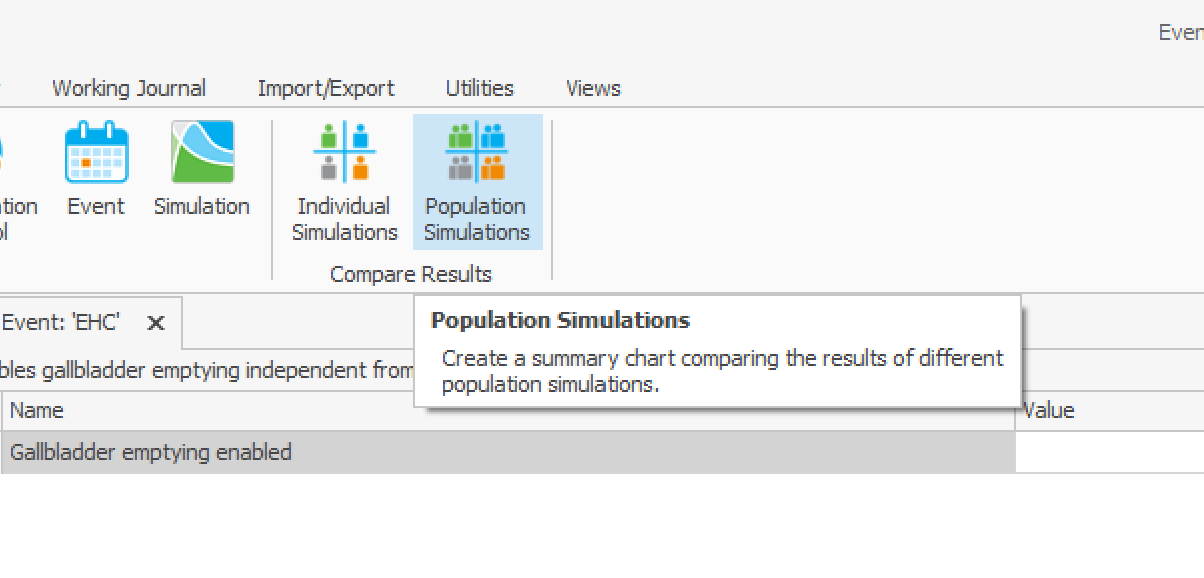1204x578 pixels.
Task: Select the Event: 'EHC' document tab
Action: (x=61, y=322)
